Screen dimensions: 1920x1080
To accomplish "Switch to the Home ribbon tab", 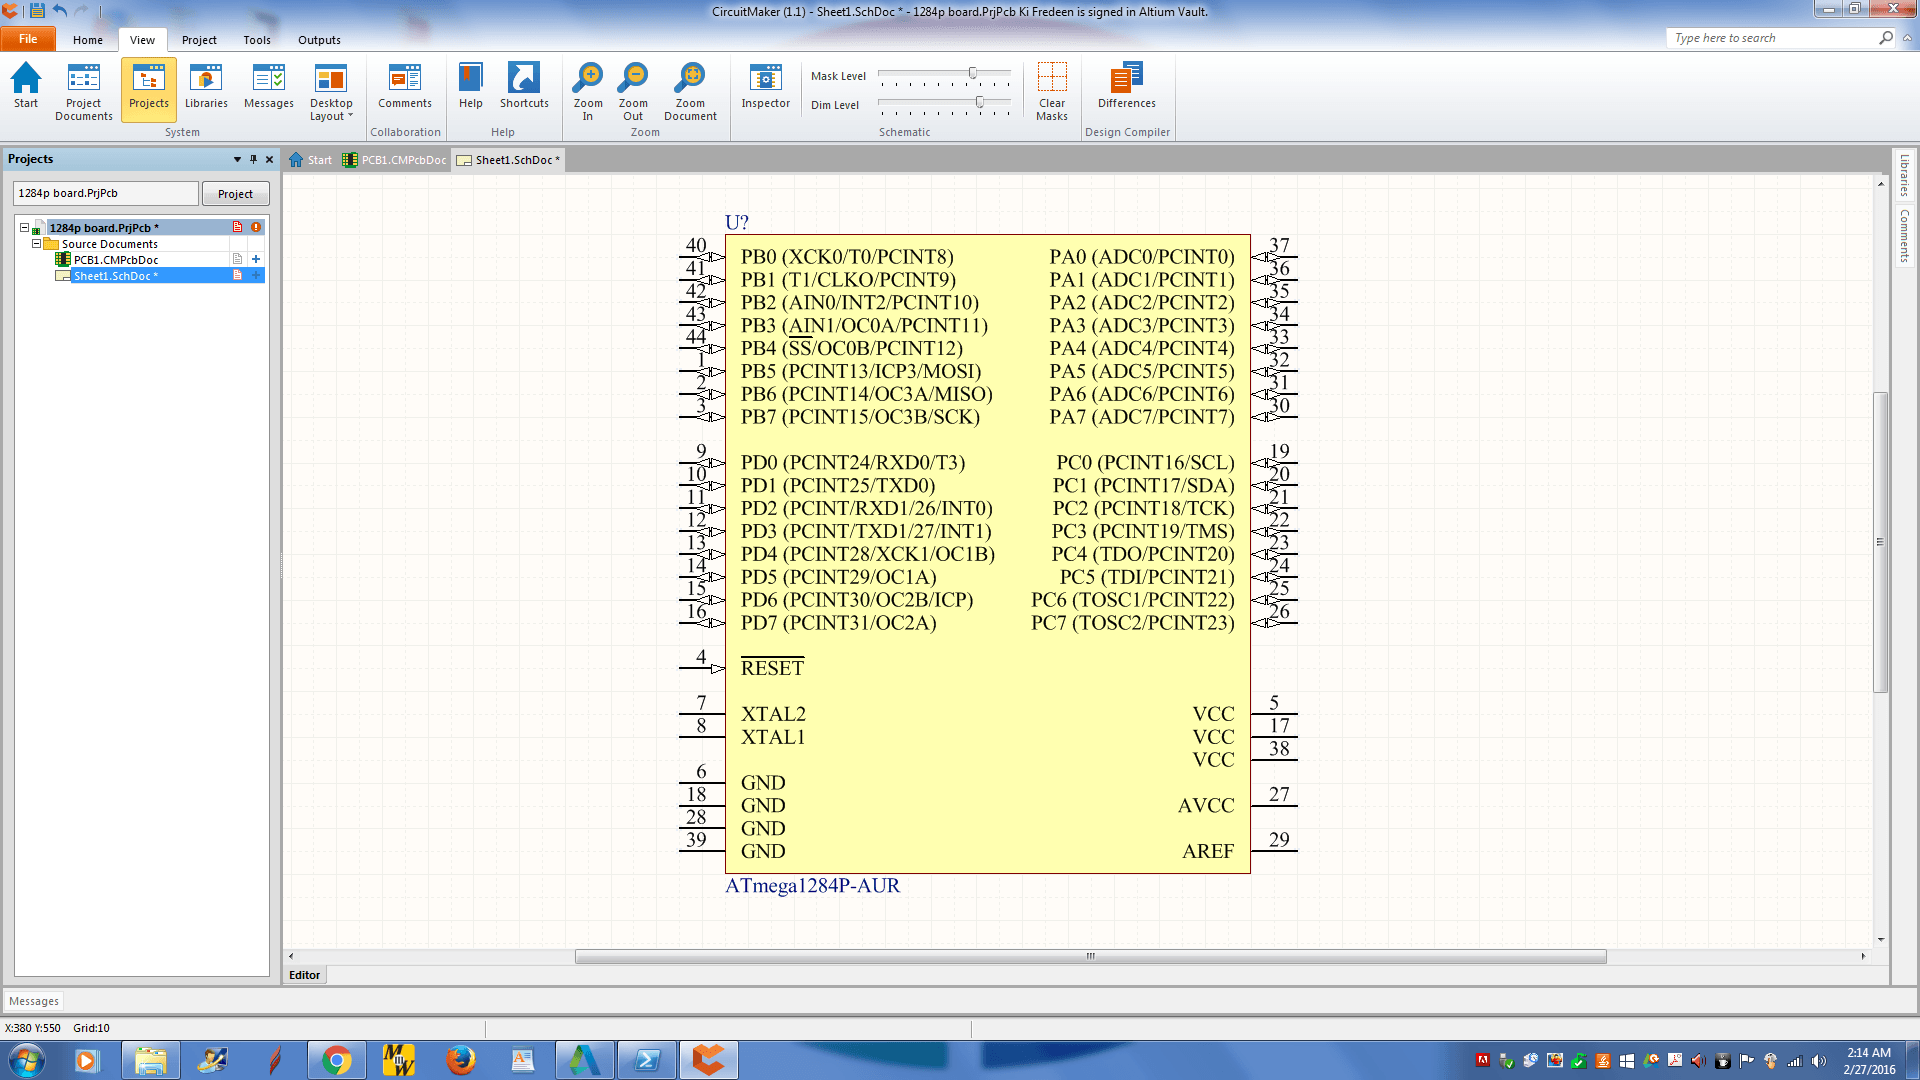I will coord(88,40).
